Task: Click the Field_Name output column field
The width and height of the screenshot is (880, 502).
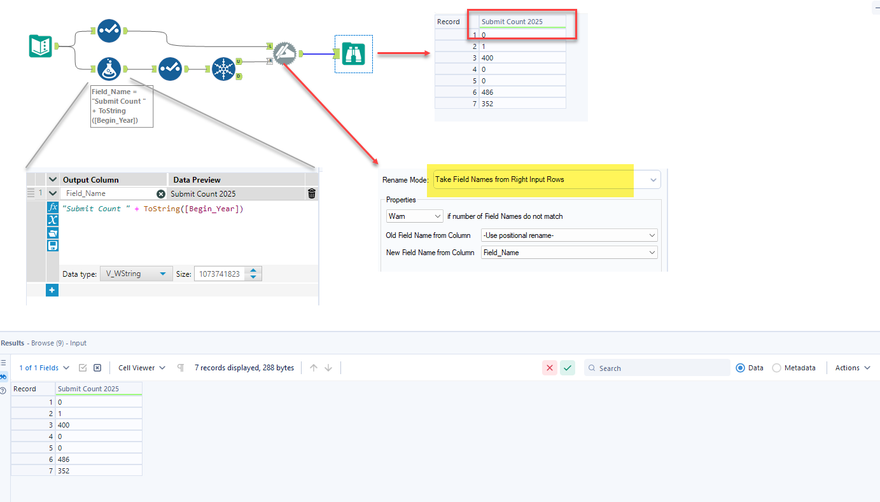Action: [x=108, y=194]
